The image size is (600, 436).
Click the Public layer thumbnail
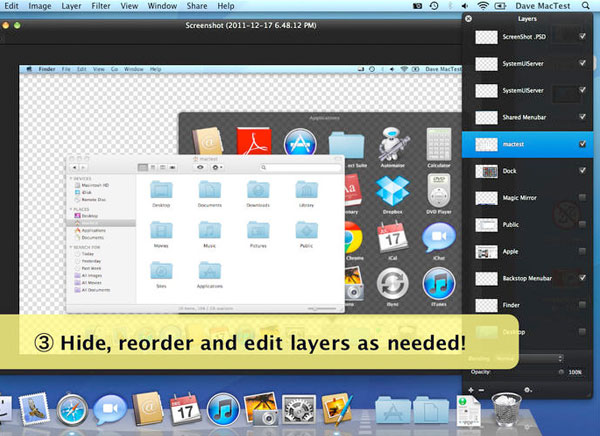pos(486,225)
